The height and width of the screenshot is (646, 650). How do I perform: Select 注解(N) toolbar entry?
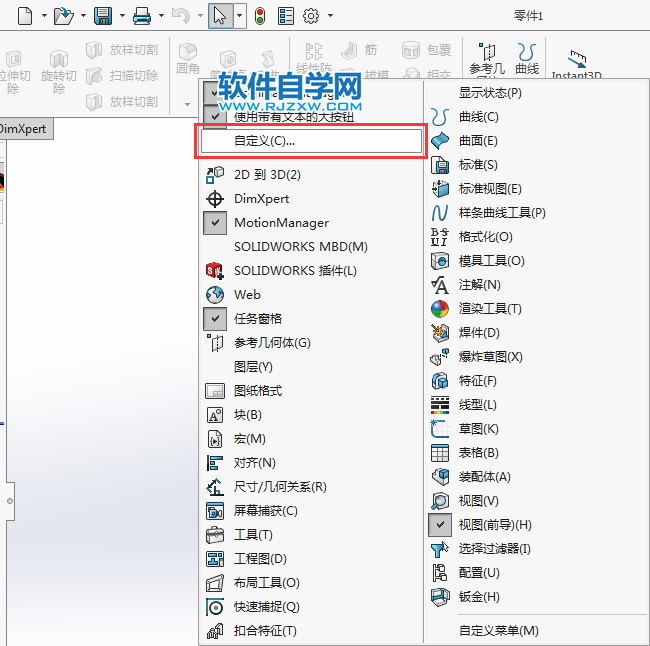(479, 285)
